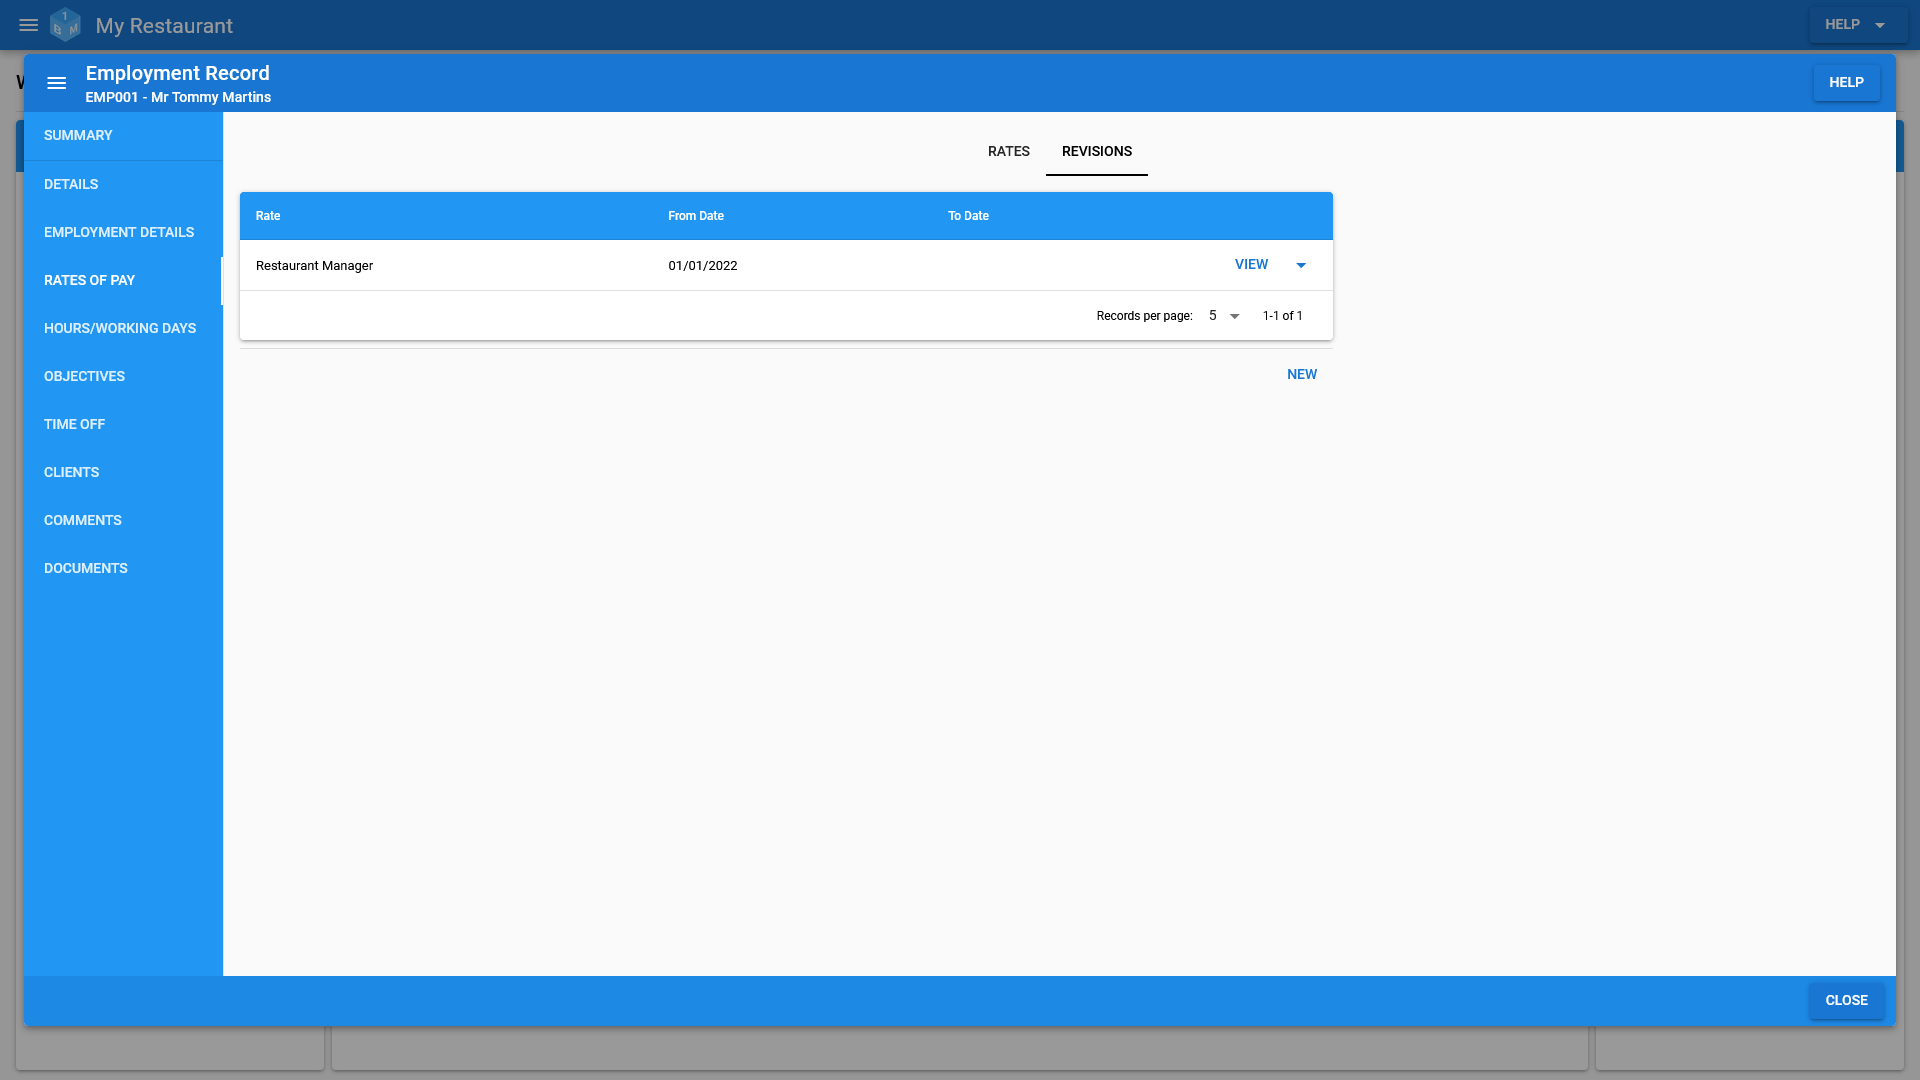1920x1080 pixels.
Task: Select the REVISIONS tab
Action: point(1097,150)
